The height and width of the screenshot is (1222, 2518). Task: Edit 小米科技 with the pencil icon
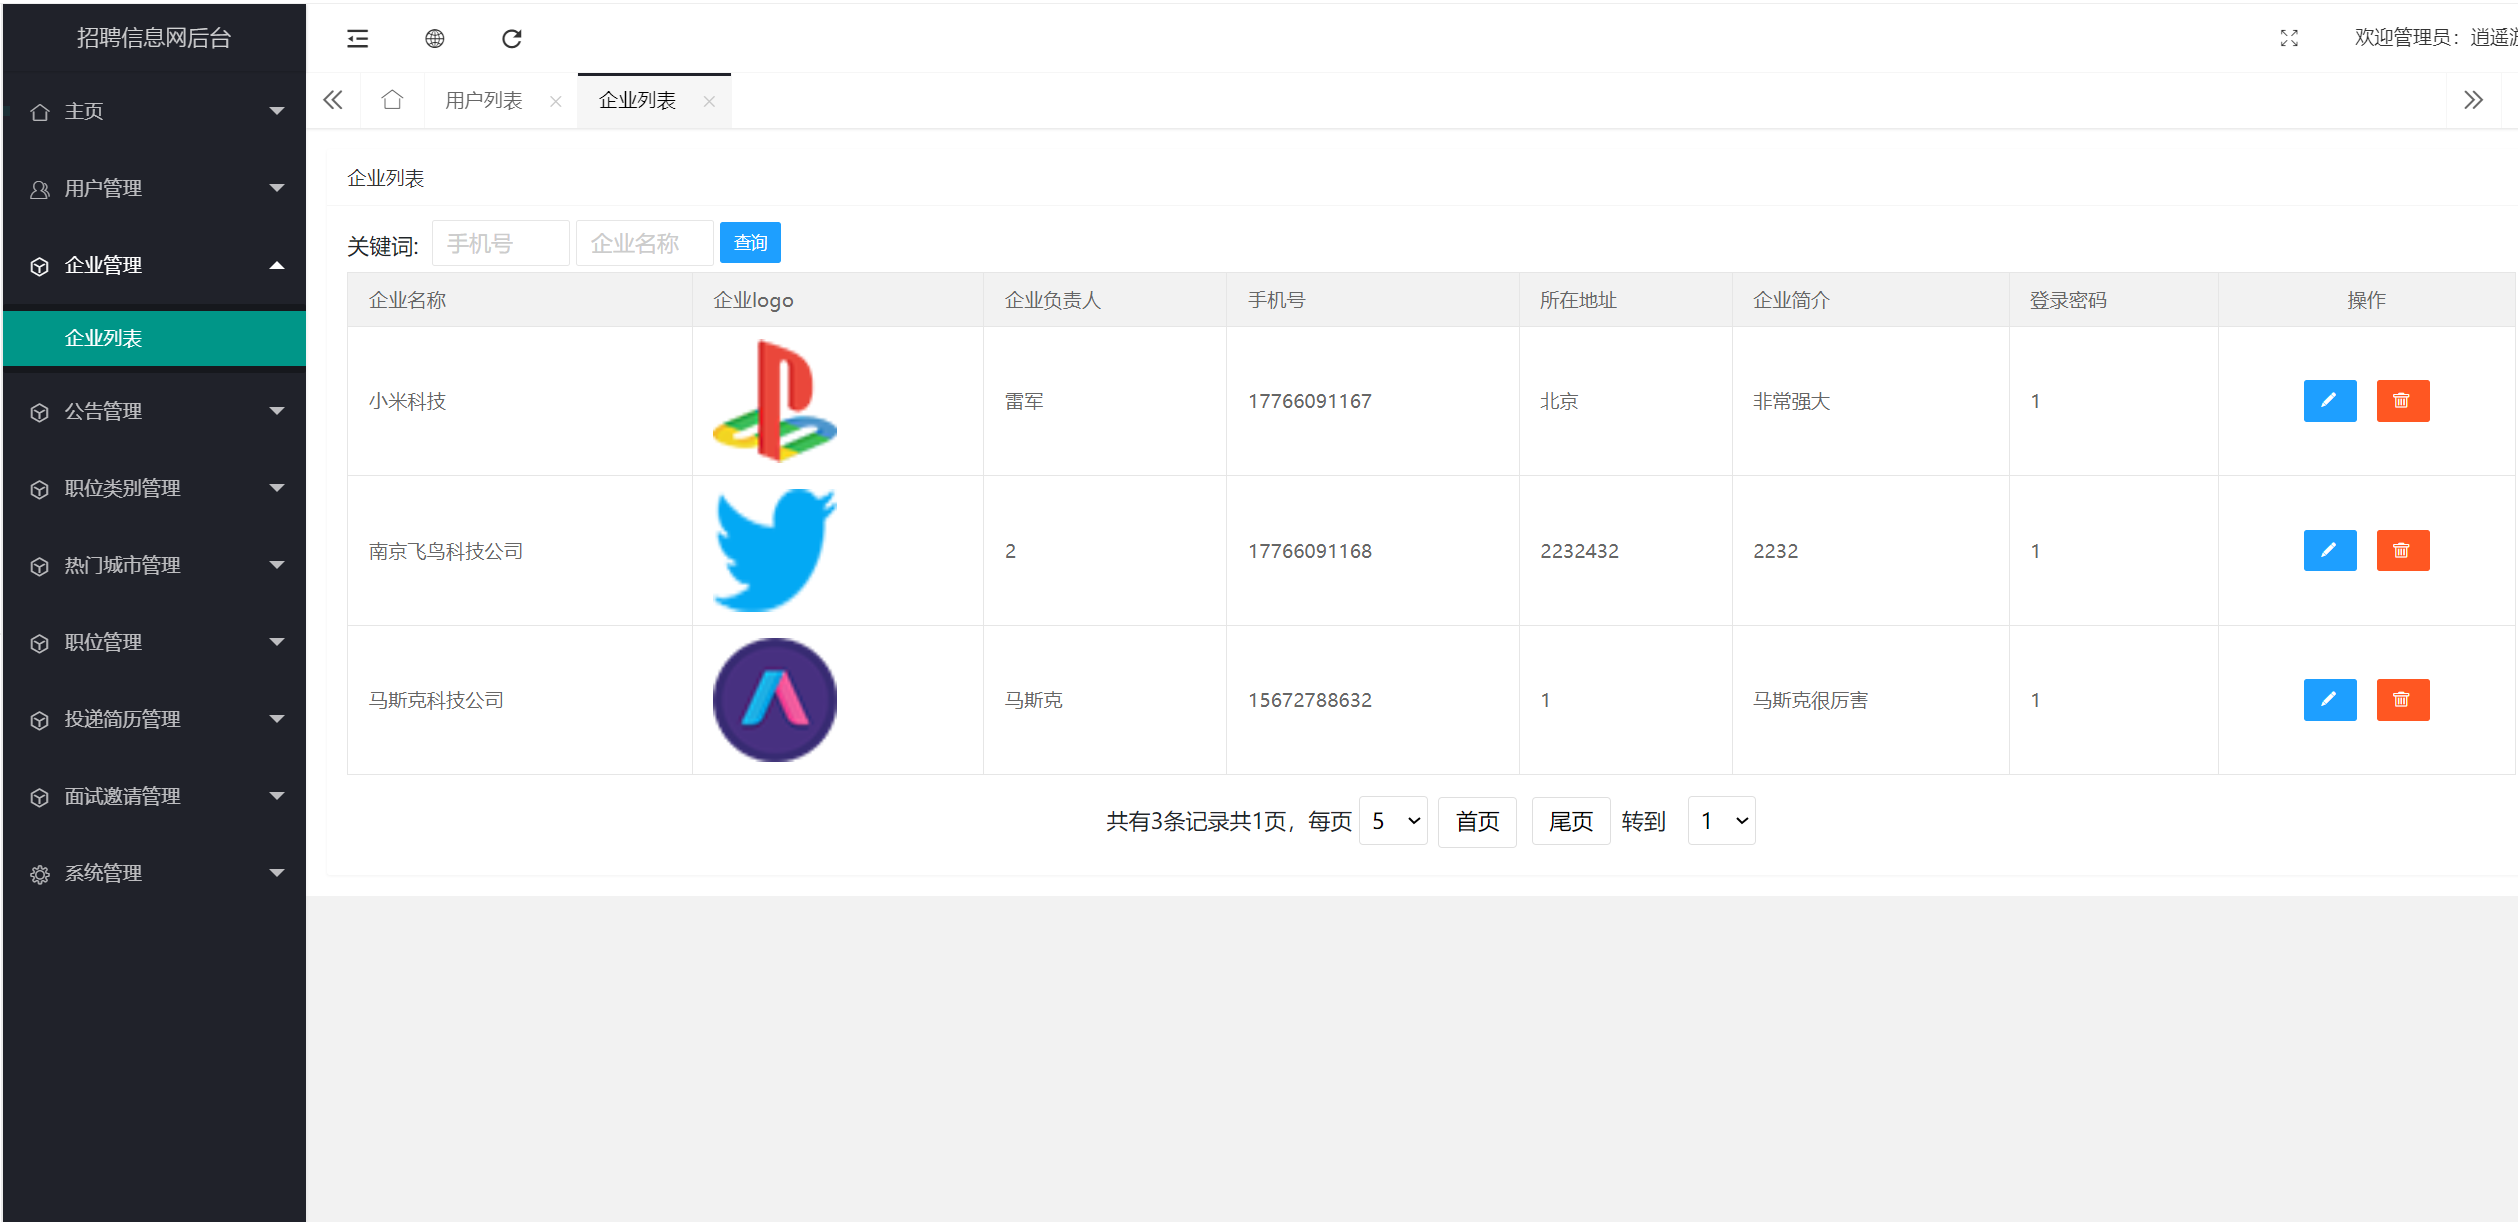point(2330,401)
